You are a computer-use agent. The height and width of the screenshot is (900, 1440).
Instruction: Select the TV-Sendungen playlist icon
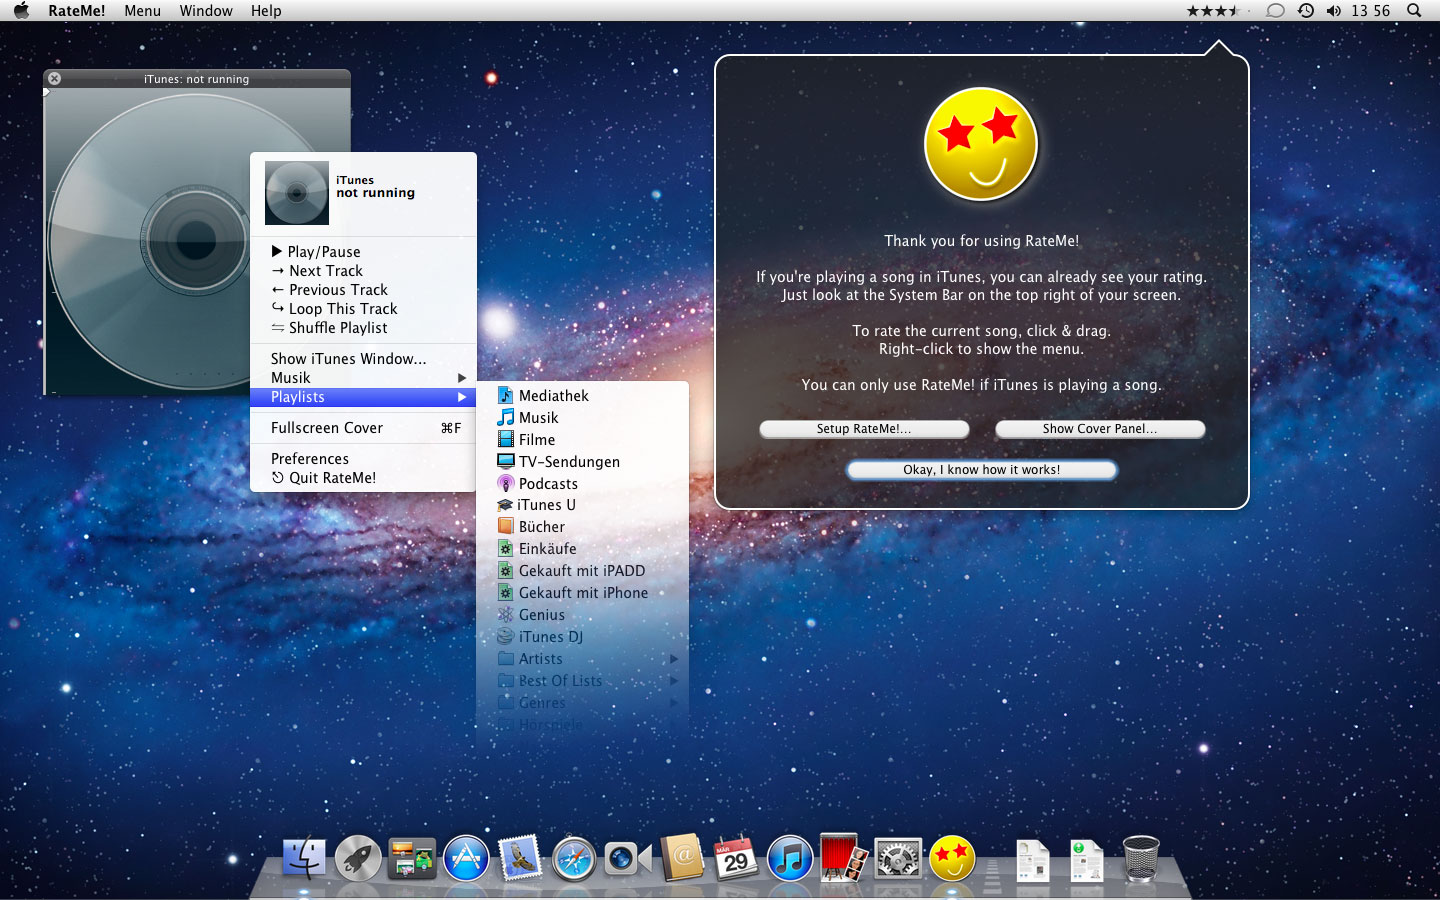pos(506,462)
